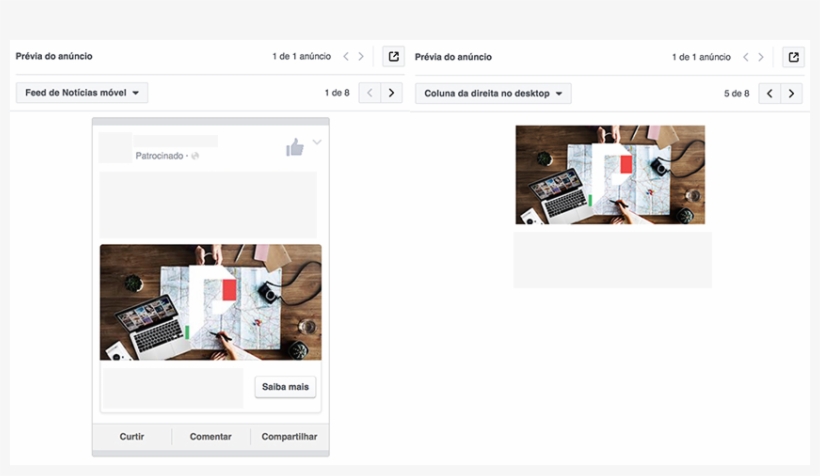This screenshot has width=820, height=476.
Task: Show next ad in right panel header
Action: [x=761, y=57]
